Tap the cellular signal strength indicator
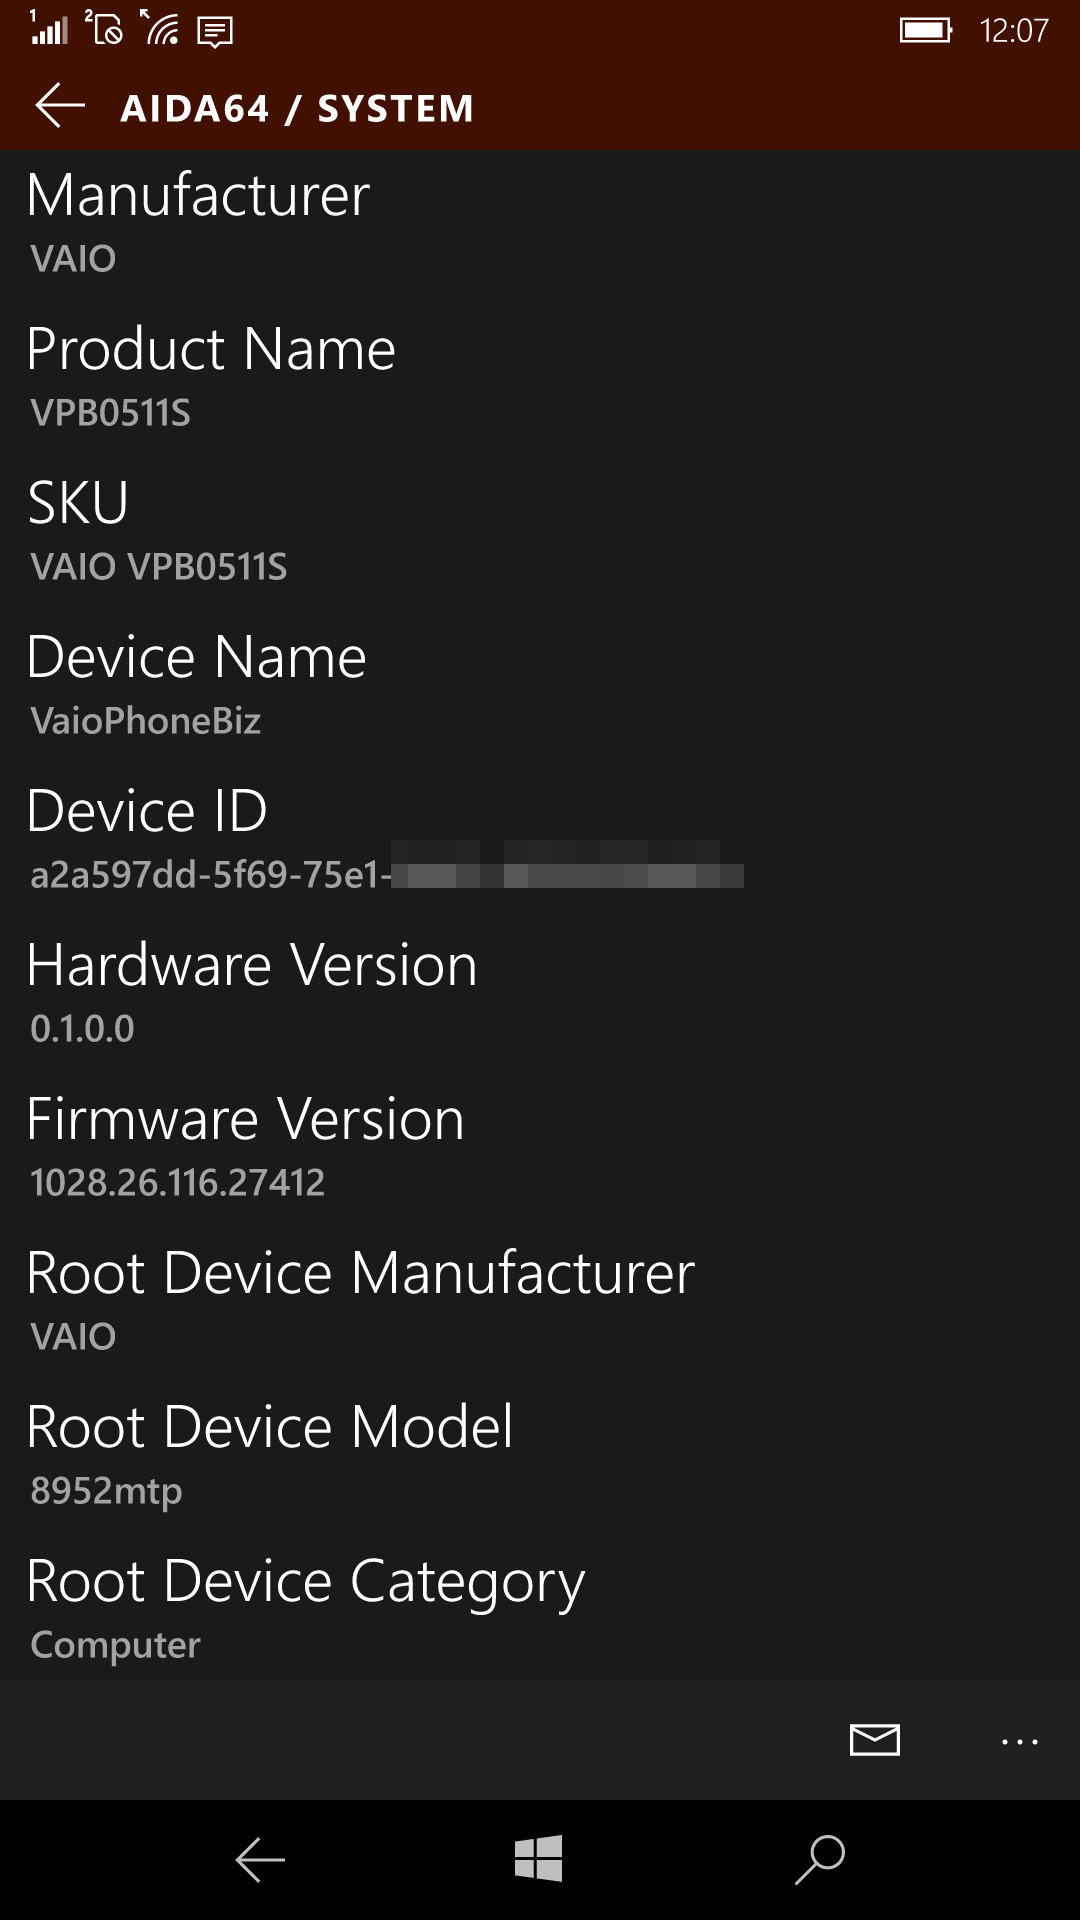 click(x=45, y=30)
